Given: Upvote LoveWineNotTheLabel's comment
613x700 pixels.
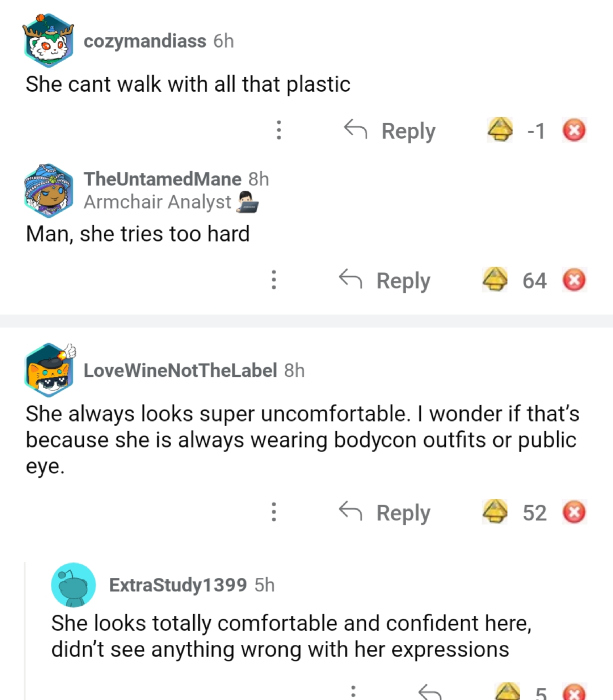Looking at the screenshot, I should pos(494,513).
